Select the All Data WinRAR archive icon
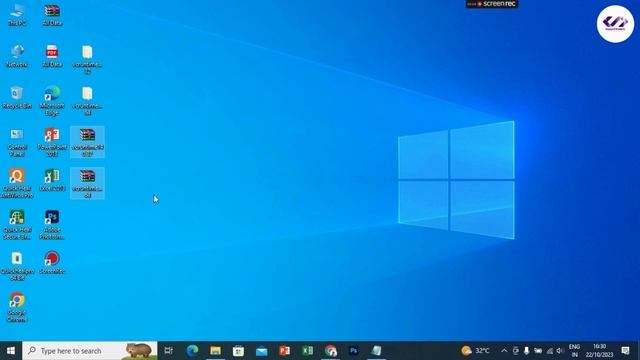Viewport: 640px width, 360px height. point(52,15)
